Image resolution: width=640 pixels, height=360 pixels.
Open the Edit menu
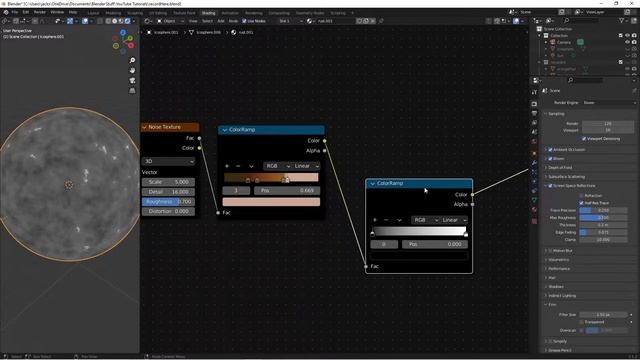tap(26, 12)
